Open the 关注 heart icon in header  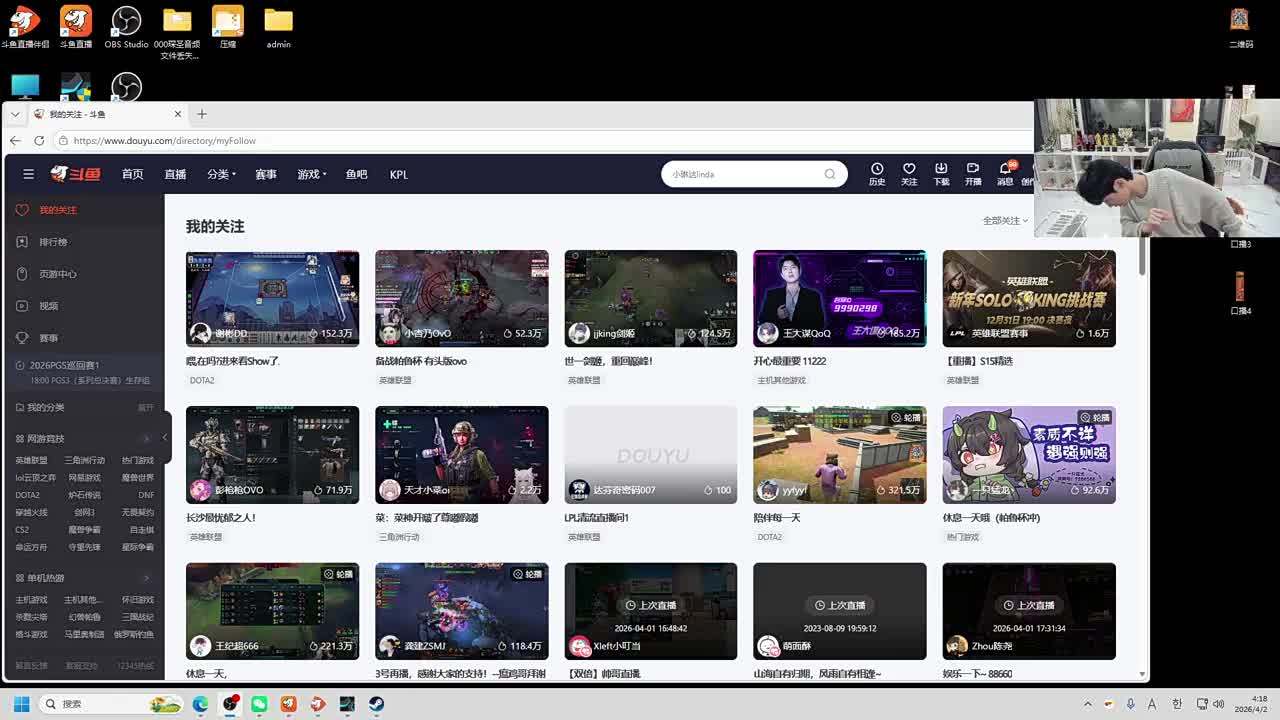point(909,169)
